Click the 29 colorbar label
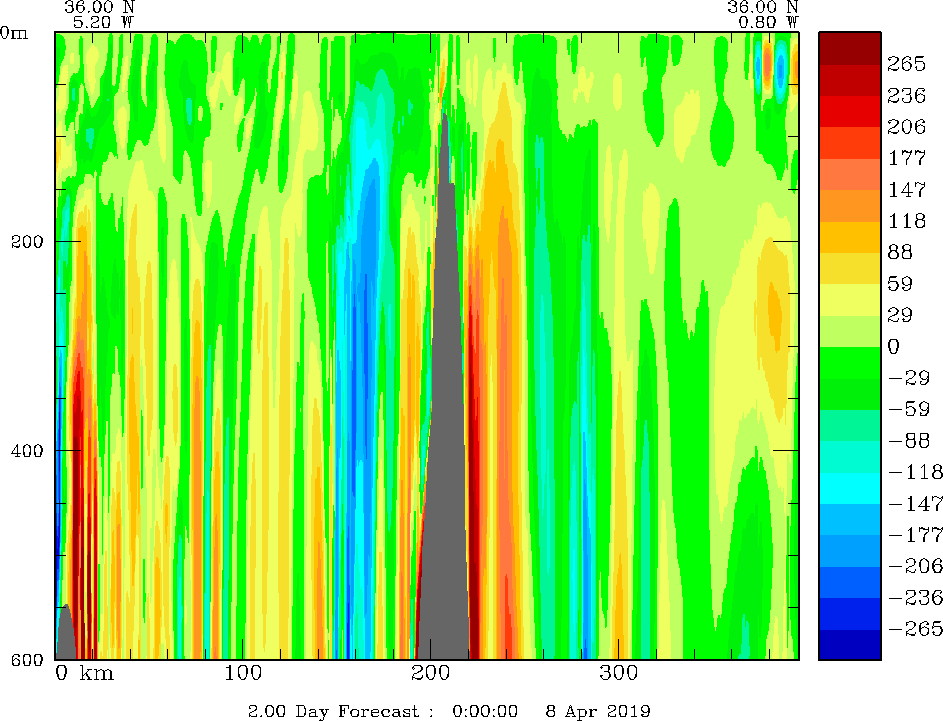Image resolution: width=943 pixels, height=721 pixels. coord(900,314)
